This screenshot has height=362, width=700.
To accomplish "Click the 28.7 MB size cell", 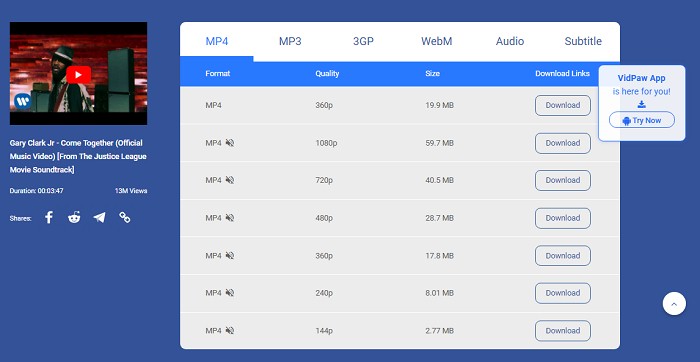I will tap(440, 218).
